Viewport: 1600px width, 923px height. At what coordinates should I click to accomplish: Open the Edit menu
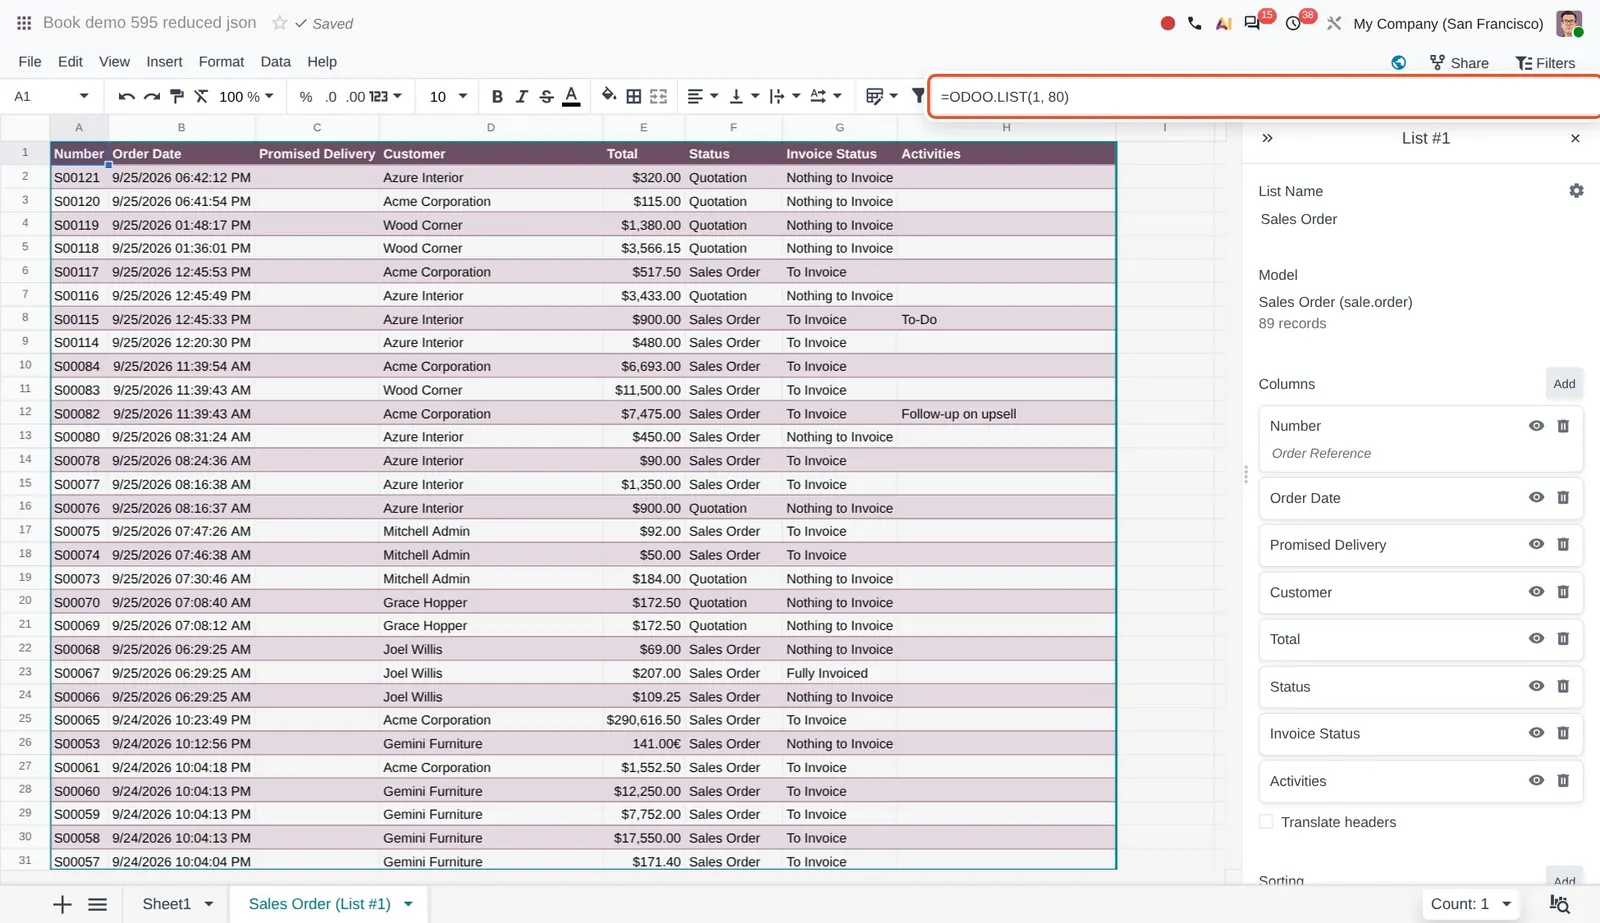coord(70,61)
